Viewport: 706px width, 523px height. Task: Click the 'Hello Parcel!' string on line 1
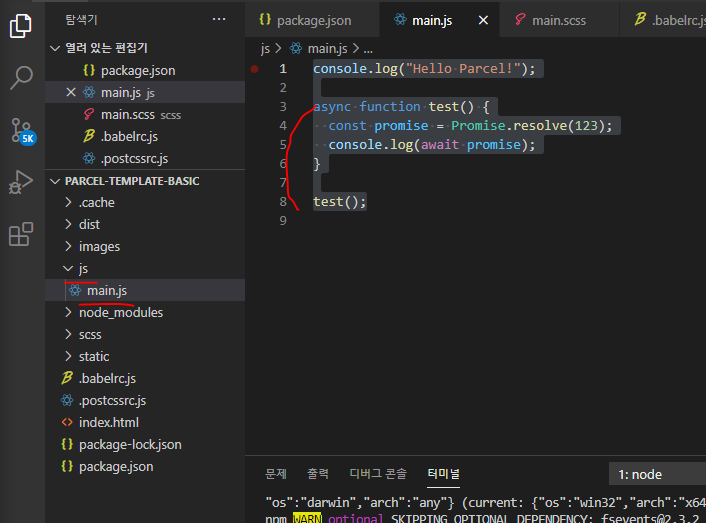point(463,69)
